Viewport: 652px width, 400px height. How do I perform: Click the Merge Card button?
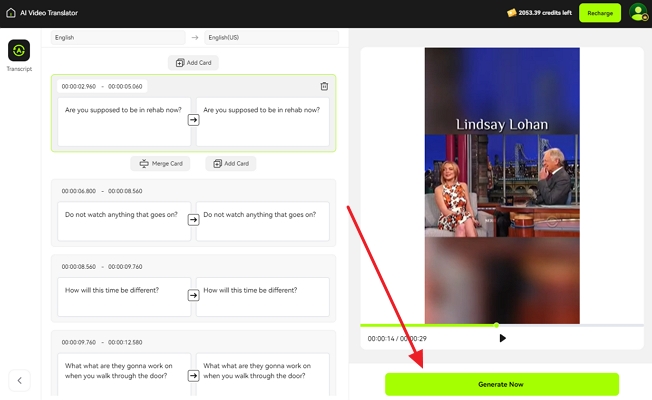click(x=160, y=163)
